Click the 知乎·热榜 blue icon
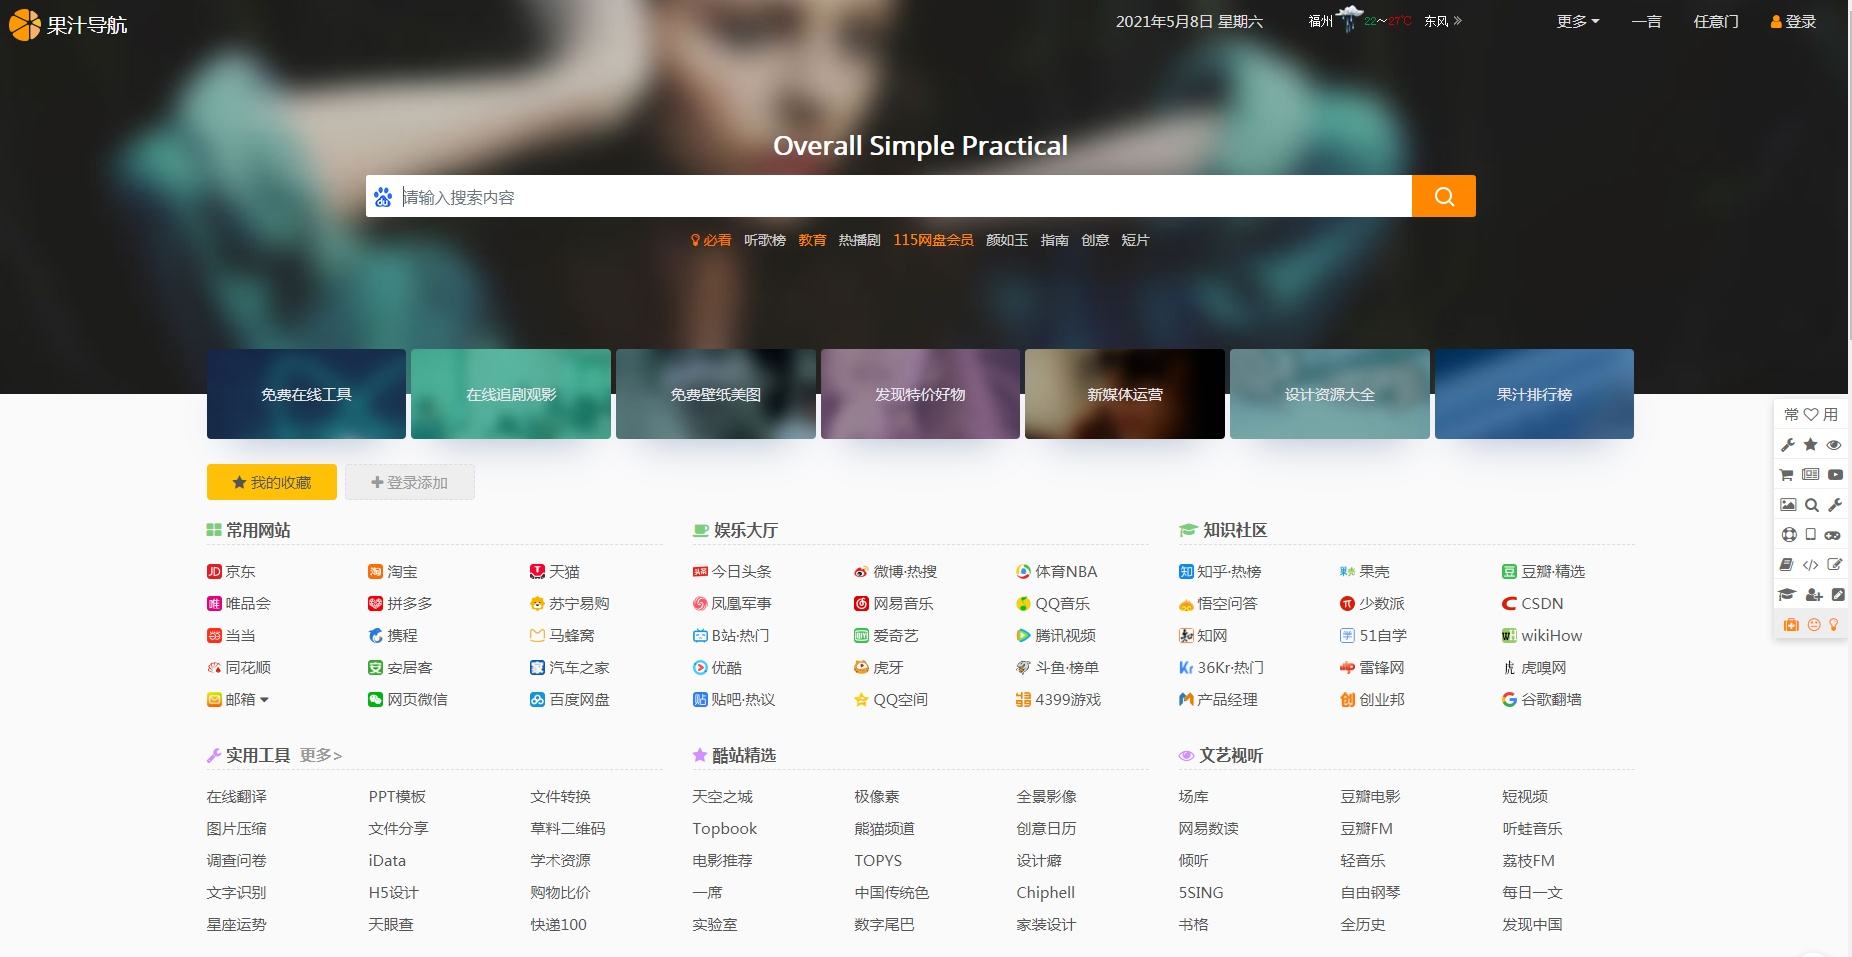This screenshot has height=957, width=1852. point(1186,572)
